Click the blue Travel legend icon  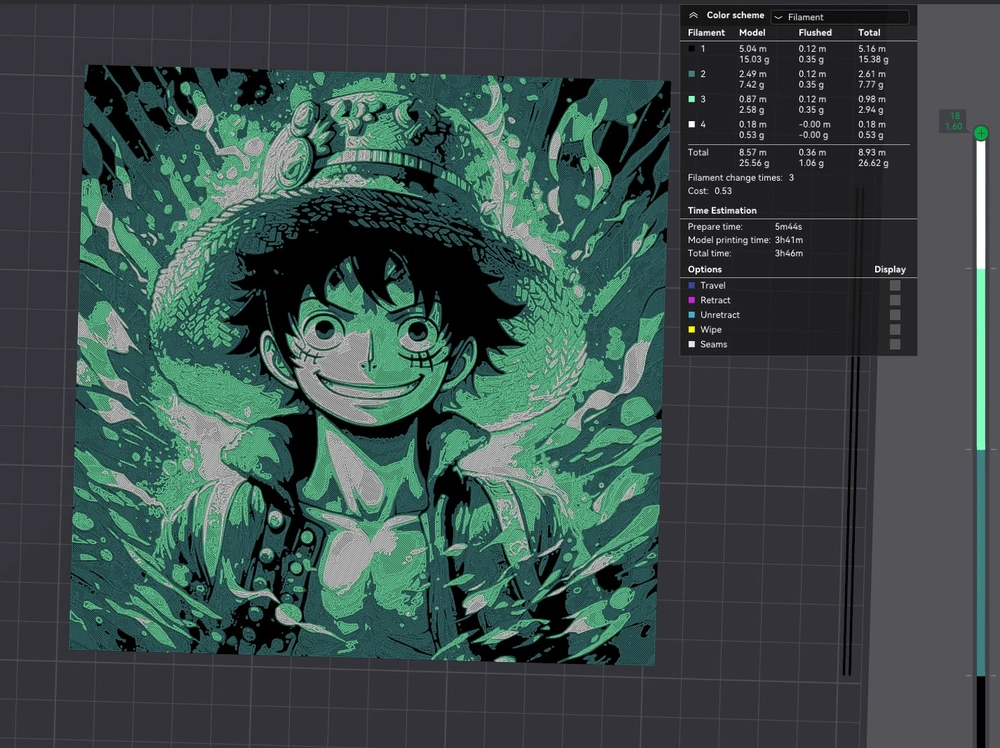692,286
